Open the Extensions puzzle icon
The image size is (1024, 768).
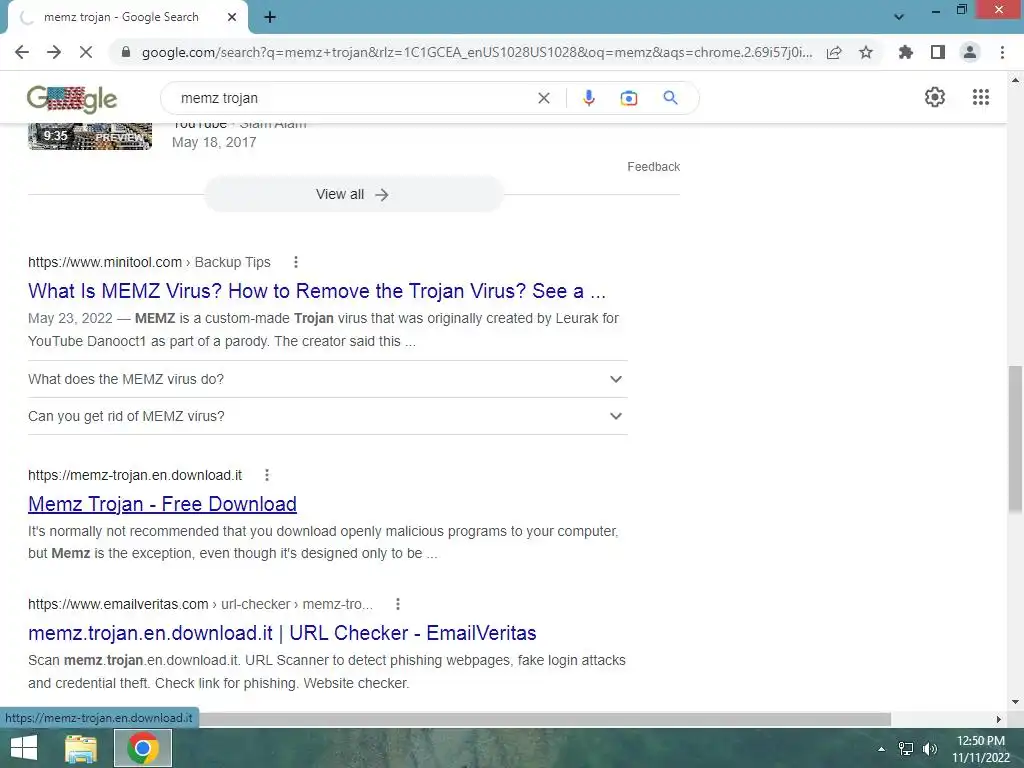click(906, 52)
